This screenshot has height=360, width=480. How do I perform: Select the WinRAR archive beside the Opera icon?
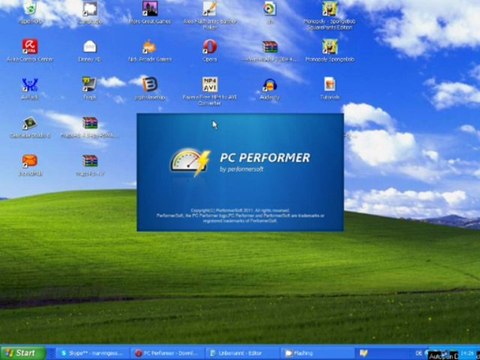tap(270, 47)
